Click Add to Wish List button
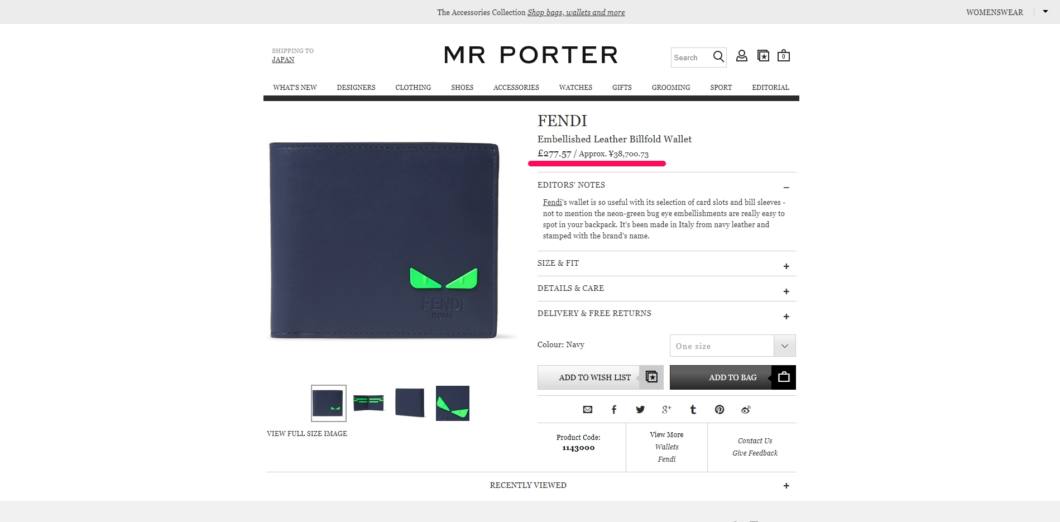 tap(600, 377)
